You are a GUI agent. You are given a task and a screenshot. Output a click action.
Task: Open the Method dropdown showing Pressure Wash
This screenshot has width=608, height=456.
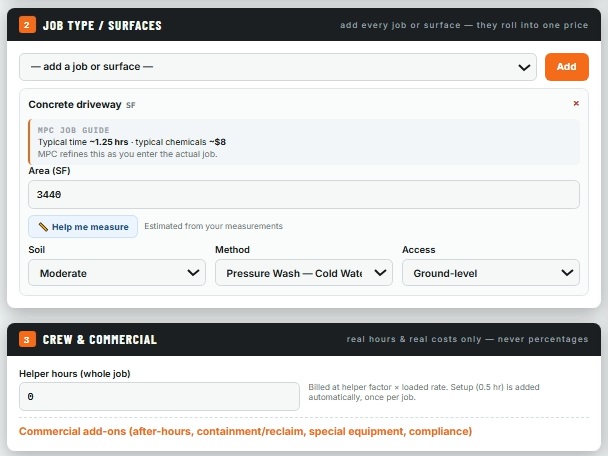[x=304, y=273]
